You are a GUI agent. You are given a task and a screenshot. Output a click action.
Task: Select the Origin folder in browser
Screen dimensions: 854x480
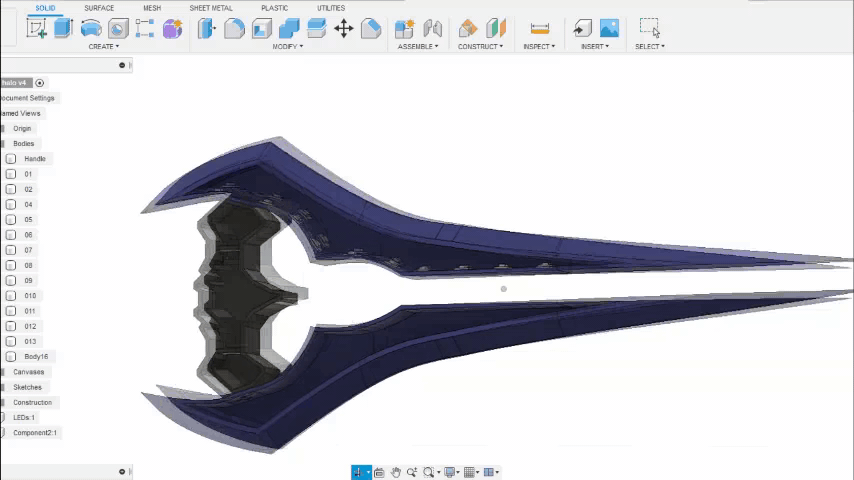tap(22, 129)
